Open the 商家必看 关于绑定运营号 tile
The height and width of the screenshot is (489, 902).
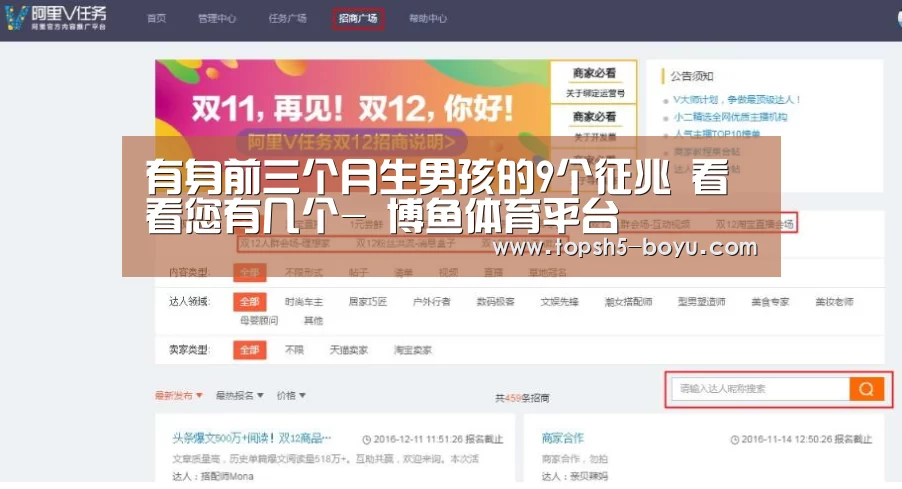pos(594,82)
